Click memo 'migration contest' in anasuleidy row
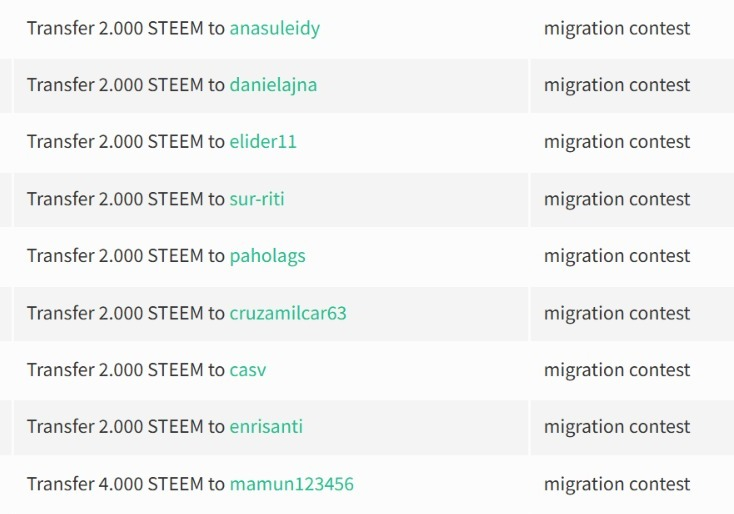Image resolution: width=734 pixels, height=514 pixels. click(617, 29)
